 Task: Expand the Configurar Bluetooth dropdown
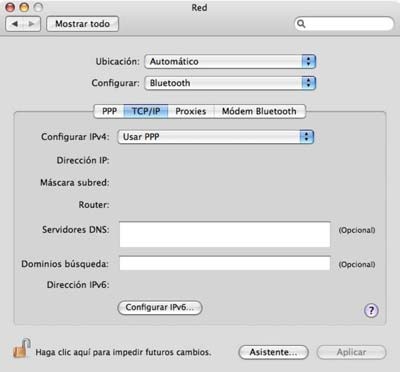pos(230,83)
